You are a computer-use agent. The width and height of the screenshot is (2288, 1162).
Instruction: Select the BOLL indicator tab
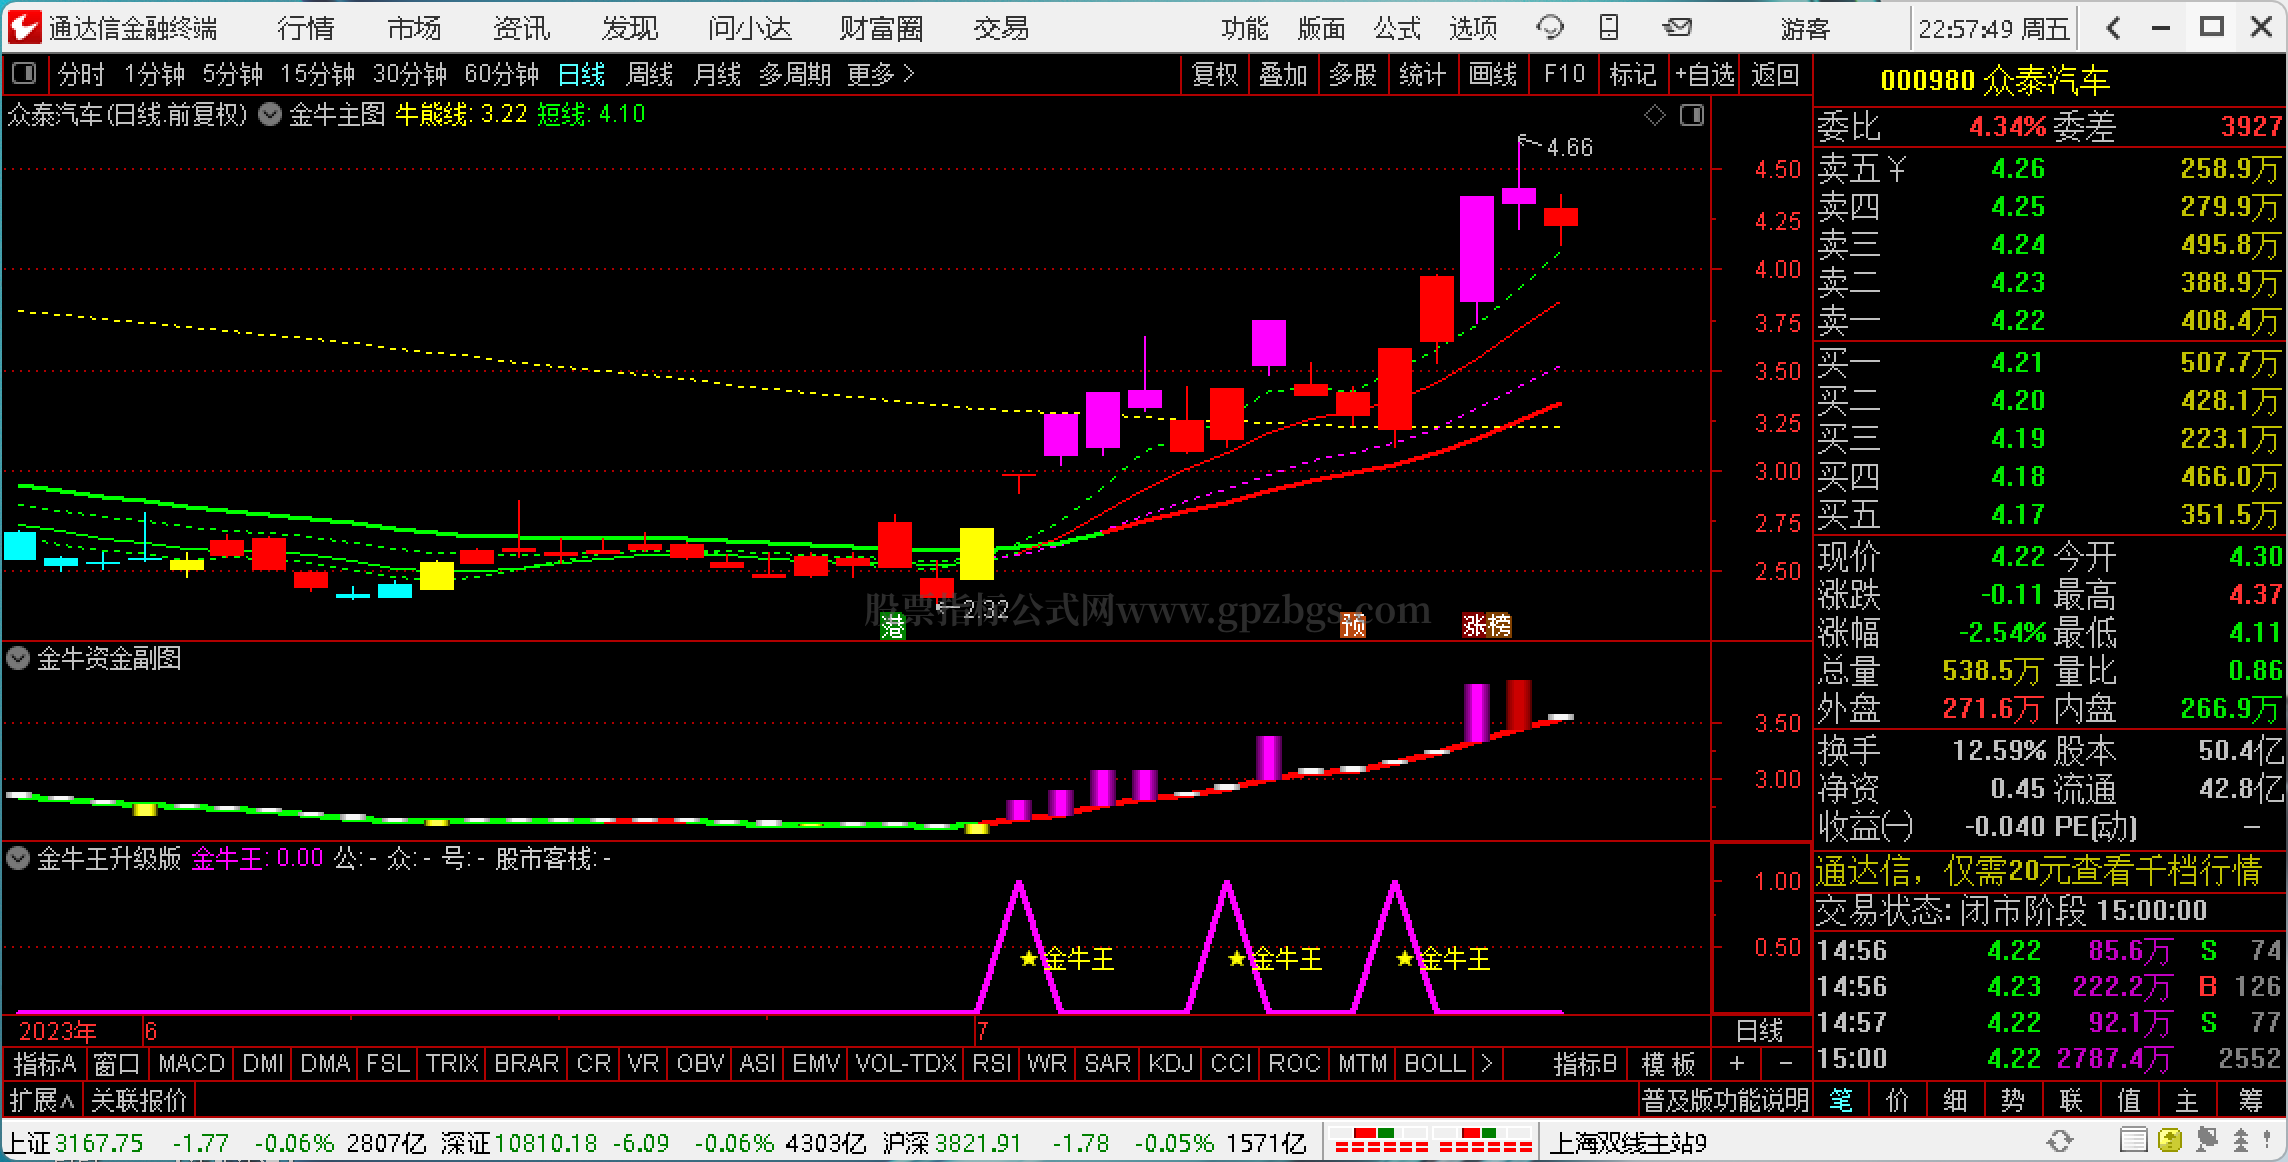(1435, 1063)
